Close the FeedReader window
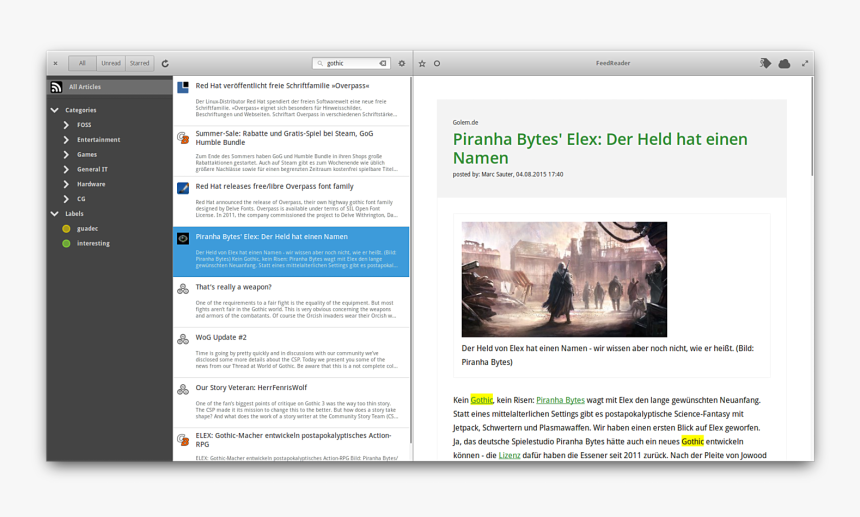 pyautogui.click(x=55, y=64)
